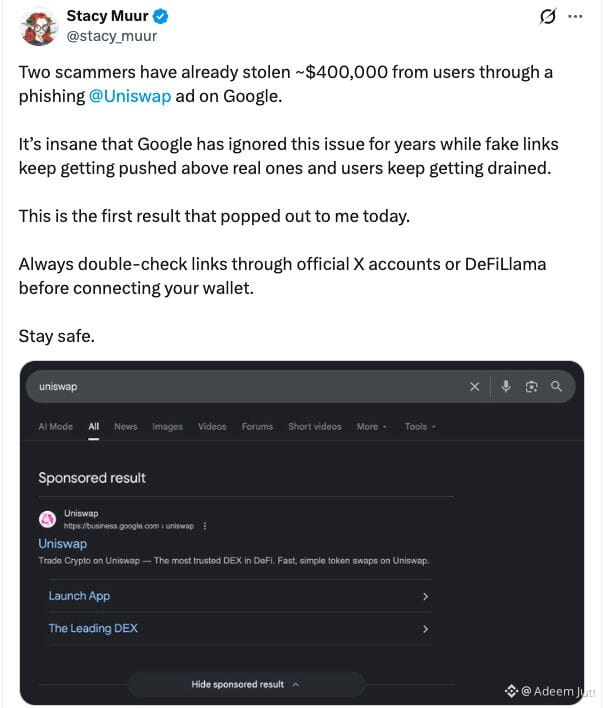603x708 pixels.
Task: Click the camera image search icon
Action: click(x=531, y=387)
